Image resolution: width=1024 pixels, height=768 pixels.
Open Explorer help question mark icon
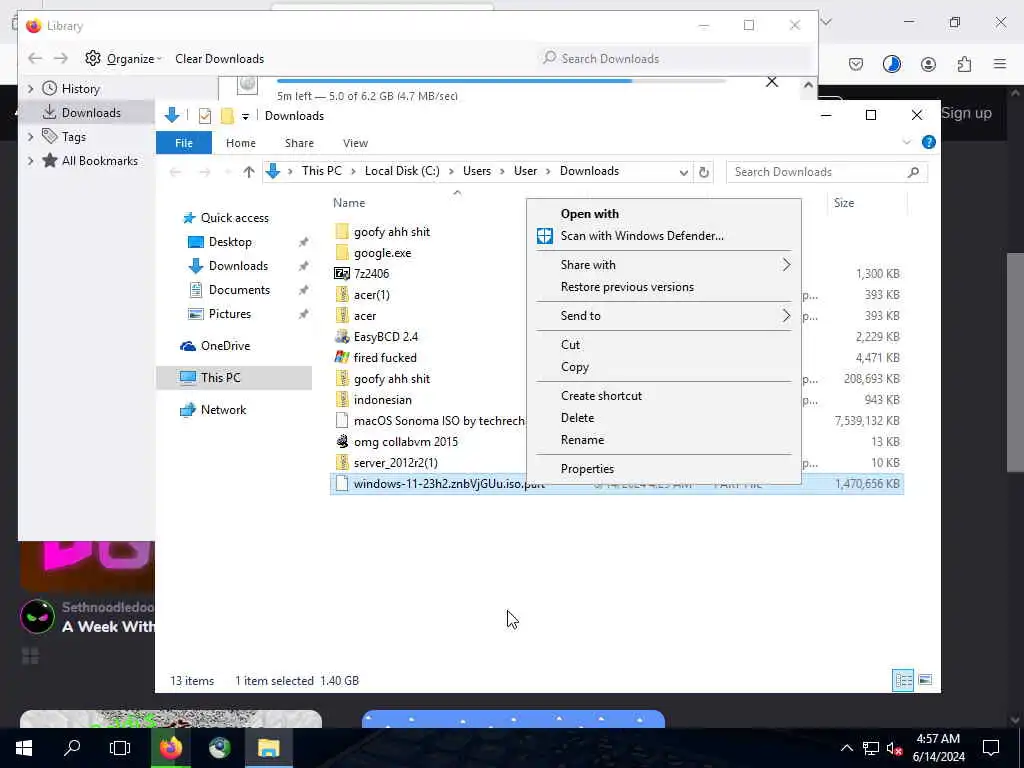928,142
